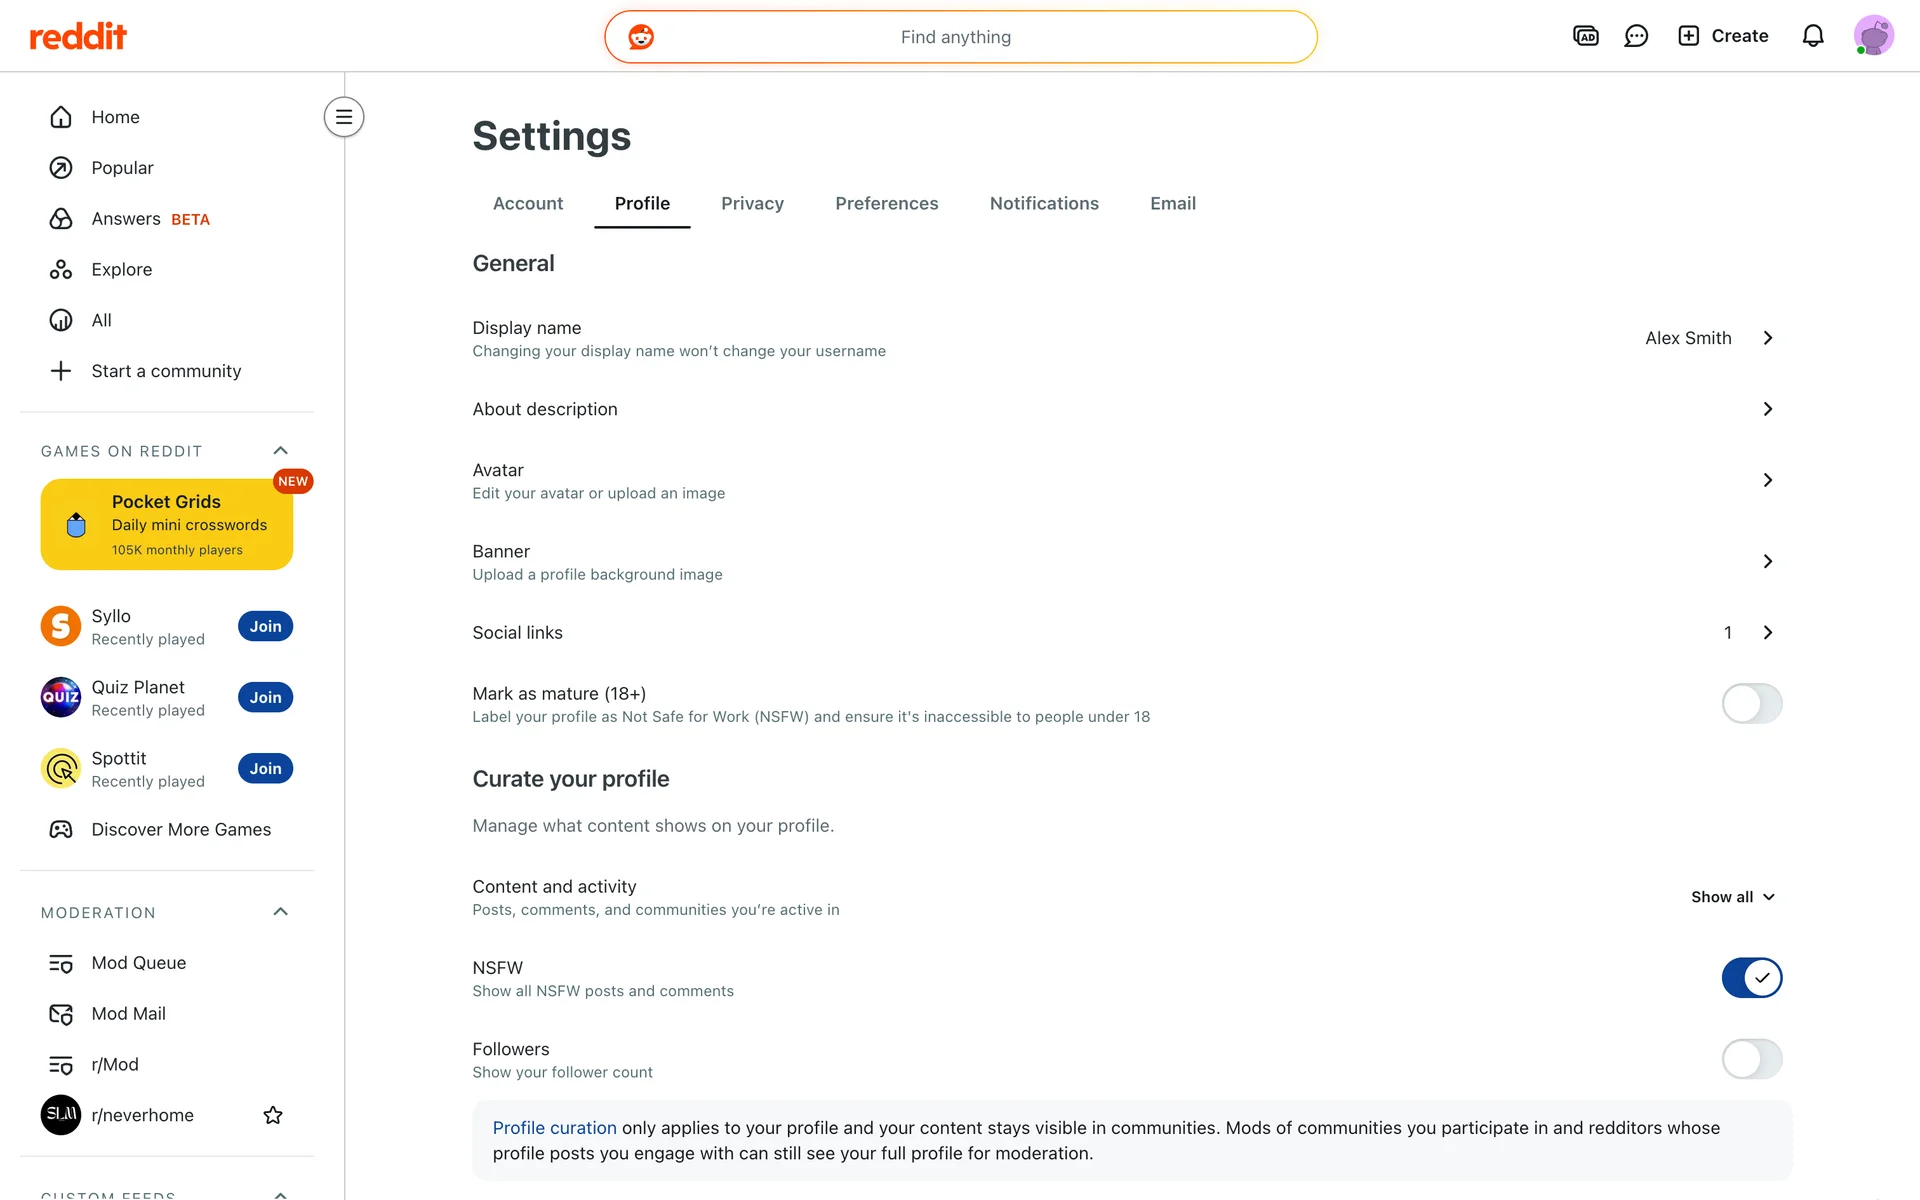Open the notifications bell icon
Viewport: 1920px width, 1200px height.
[1812, 37]
